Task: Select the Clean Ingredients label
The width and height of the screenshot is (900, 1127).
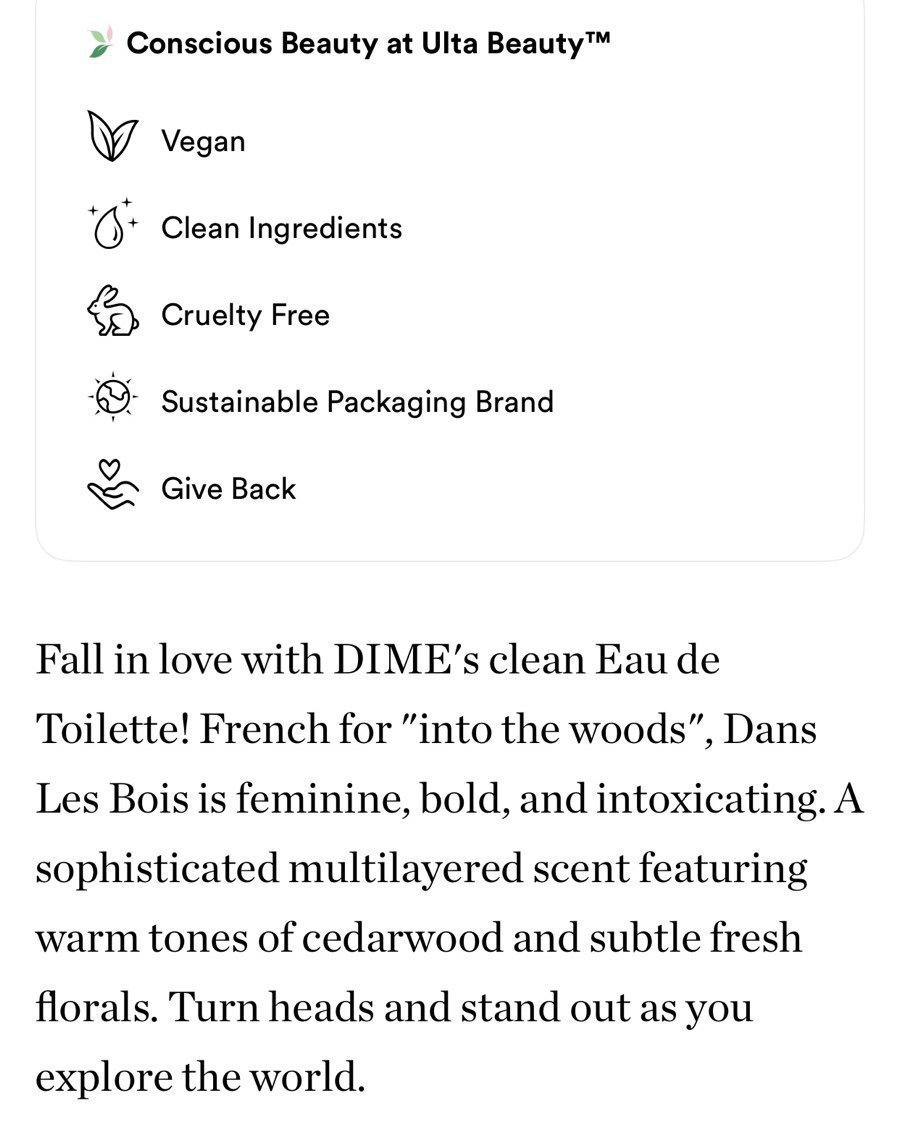Action: (282, 228)
